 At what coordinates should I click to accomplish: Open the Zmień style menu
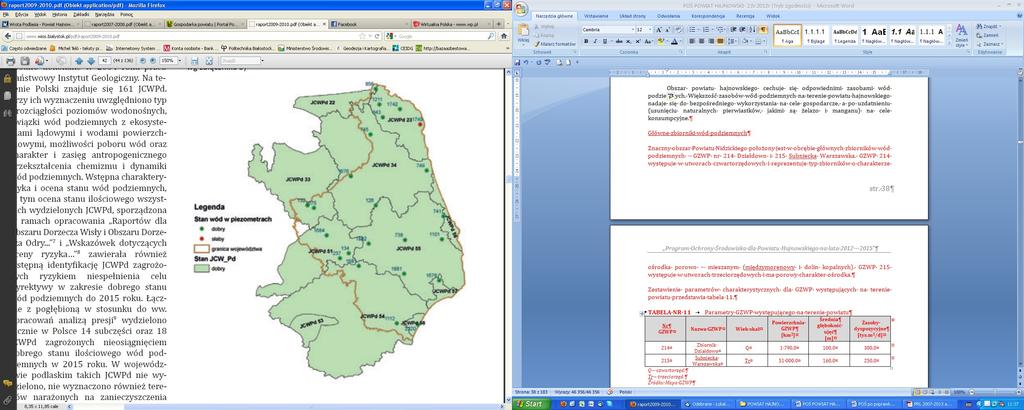pyautogui.click(x=961, y=35)
